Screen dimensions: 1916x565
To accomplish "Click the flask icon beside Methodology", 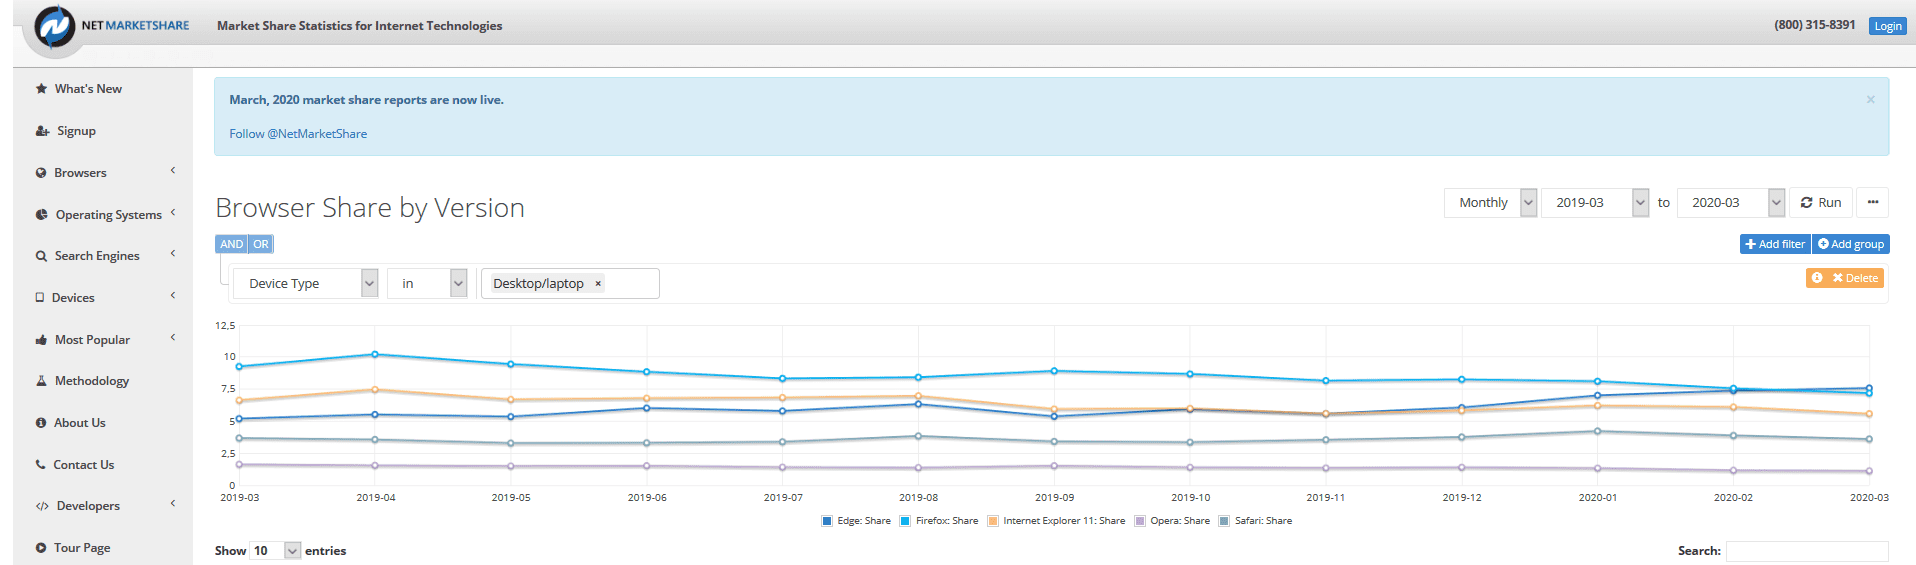I will coord(41,381).
